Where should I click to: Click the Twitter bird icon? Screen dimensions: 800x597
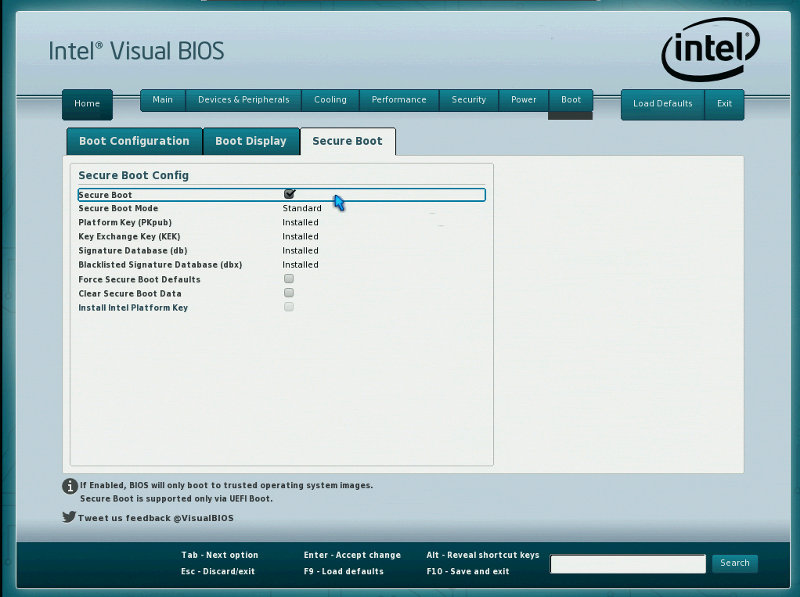click(67, 517)
